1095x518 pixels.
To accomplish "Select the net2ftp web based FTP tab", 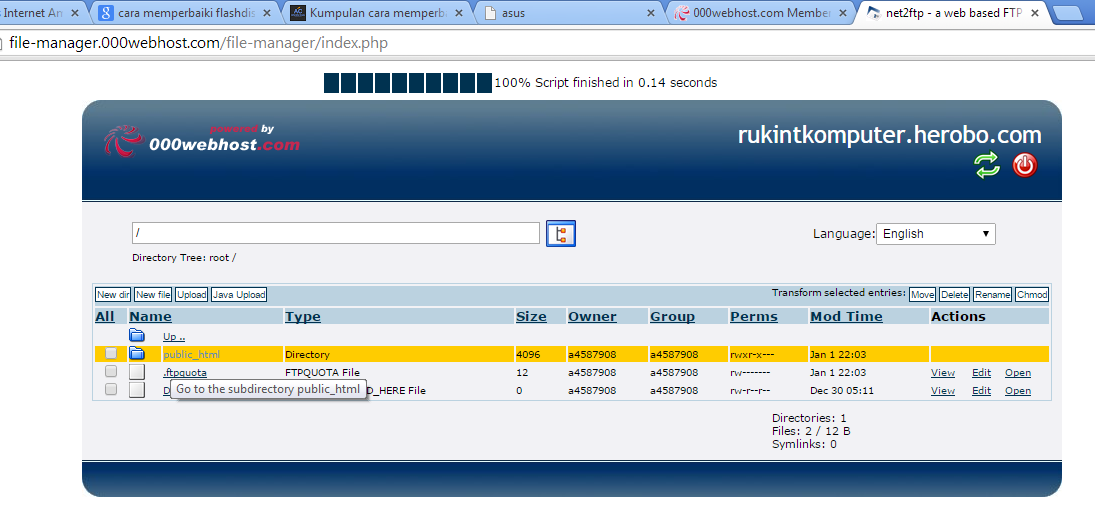I will click(954, 13).
